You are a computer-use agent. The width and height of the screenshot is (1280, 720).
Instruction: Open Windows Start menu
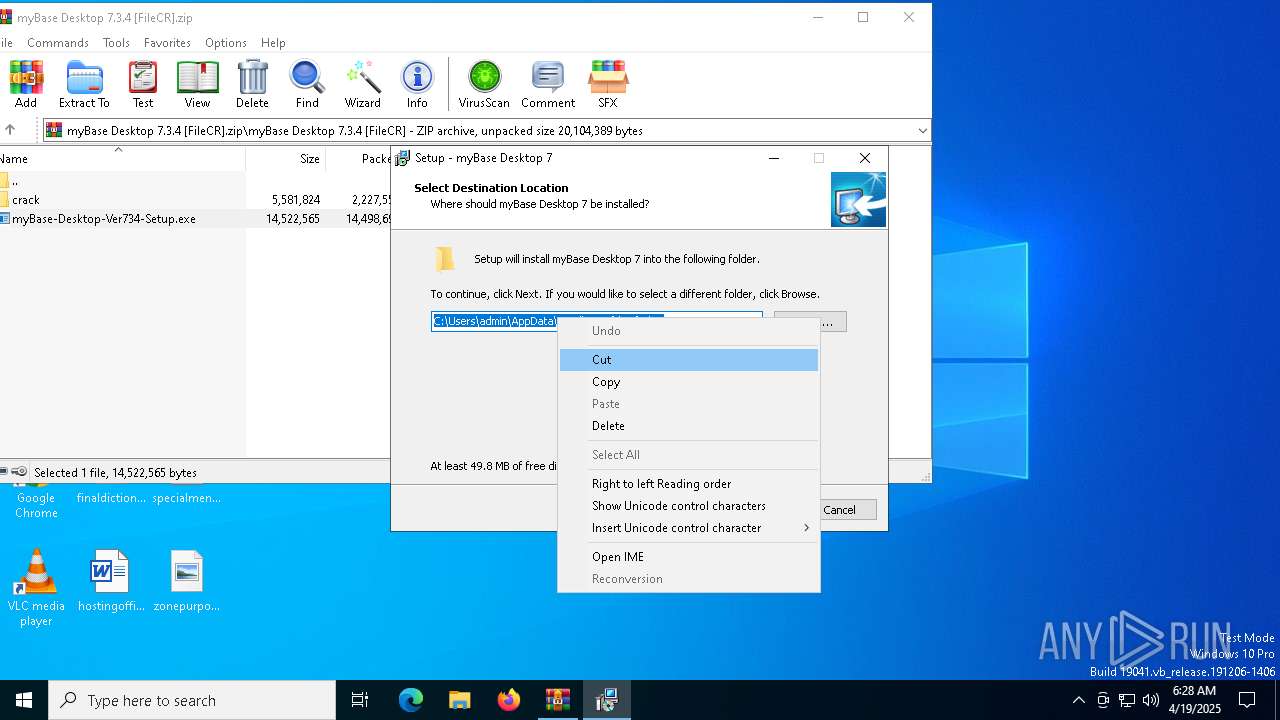pyautogui.click(x=24, y=700)
